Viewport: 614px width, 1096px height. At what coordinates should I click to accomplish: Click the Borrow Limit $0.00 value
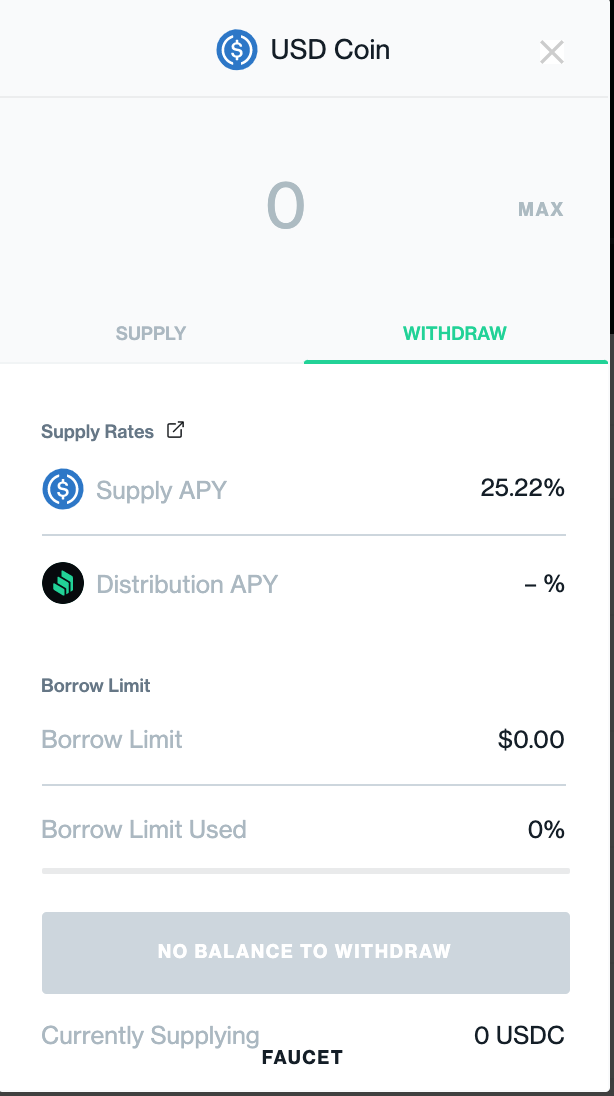pos(531,740)
